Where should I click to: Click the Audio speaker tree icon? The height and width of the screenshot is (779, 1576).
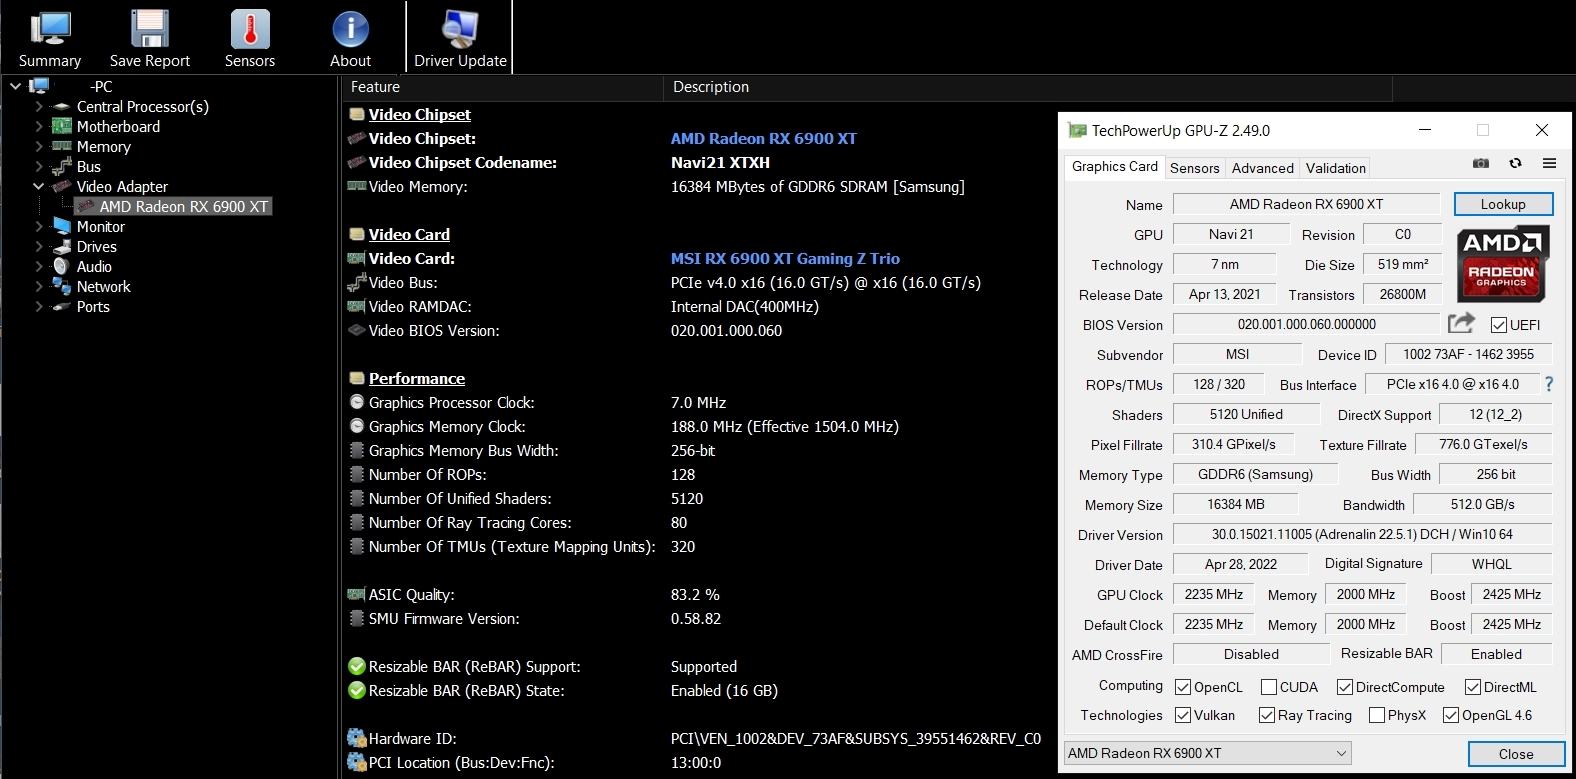tap(61, 266)
